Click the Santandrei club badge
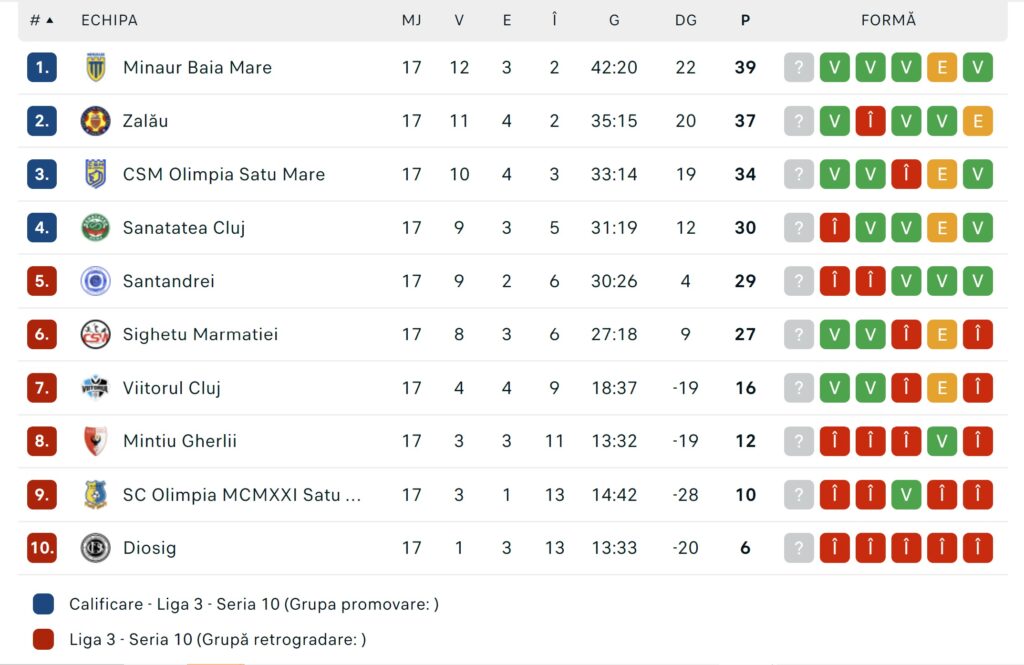This screenshot has width=1024, height=665. click(x=95, y=281)
